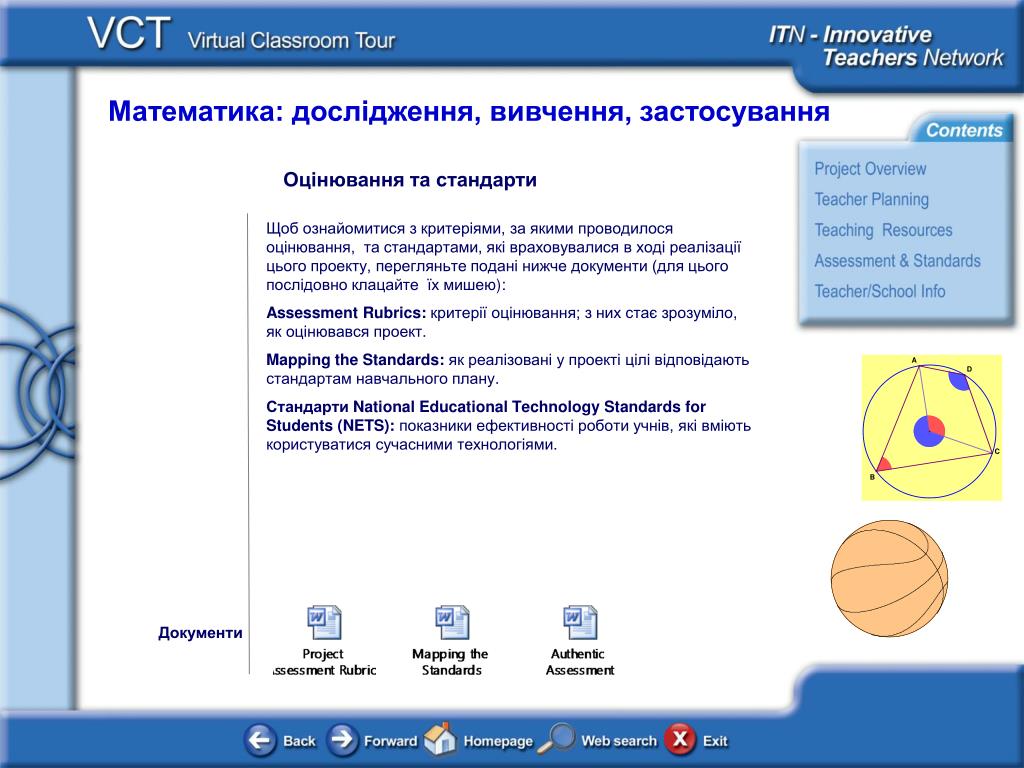Click the Forward text label

coord(391,741)
